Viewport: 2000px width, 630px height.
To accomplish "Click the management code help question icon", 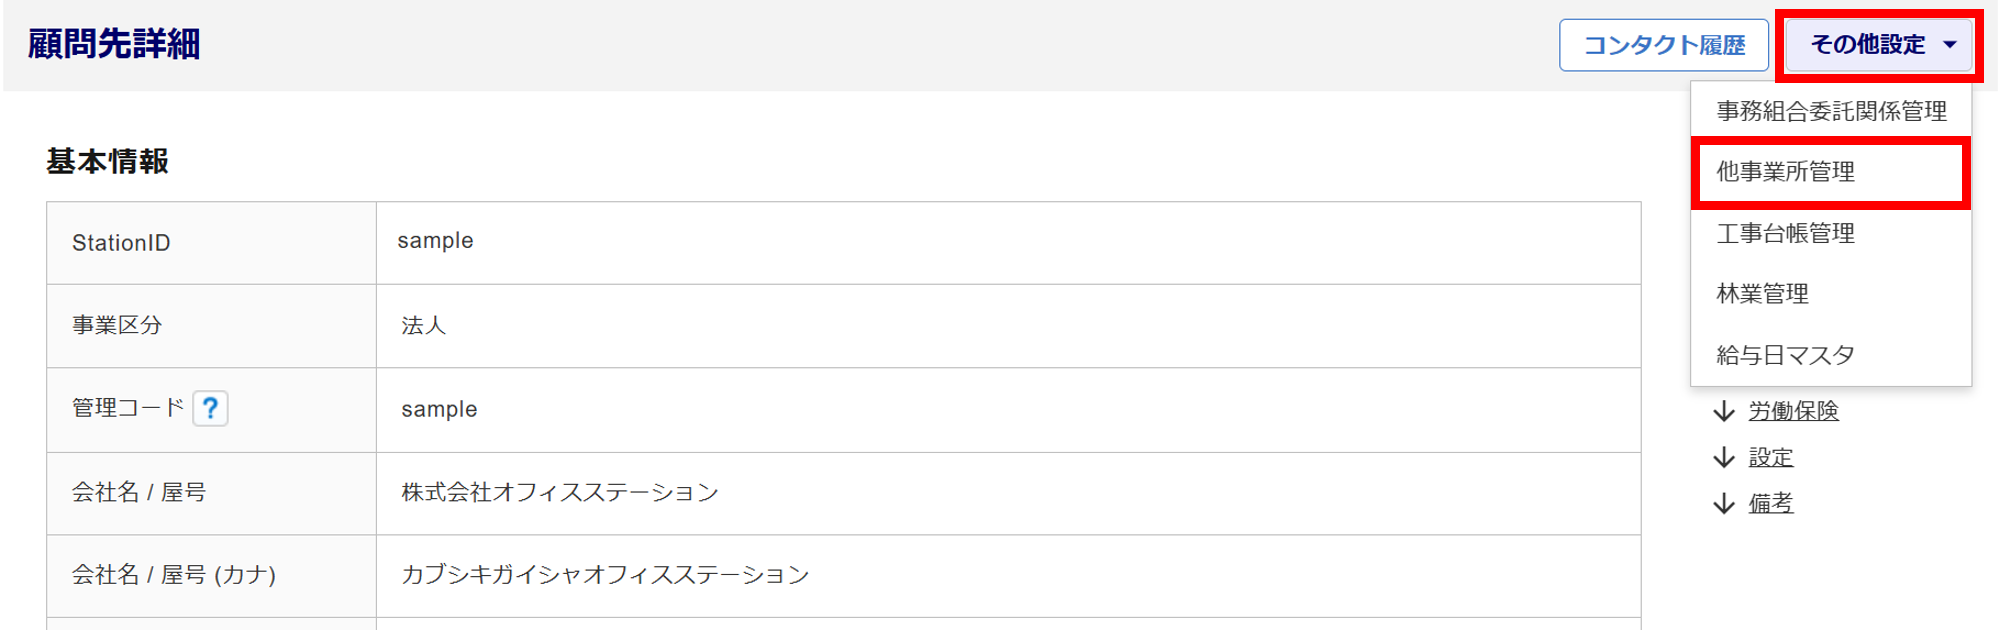I will point(210,408).
